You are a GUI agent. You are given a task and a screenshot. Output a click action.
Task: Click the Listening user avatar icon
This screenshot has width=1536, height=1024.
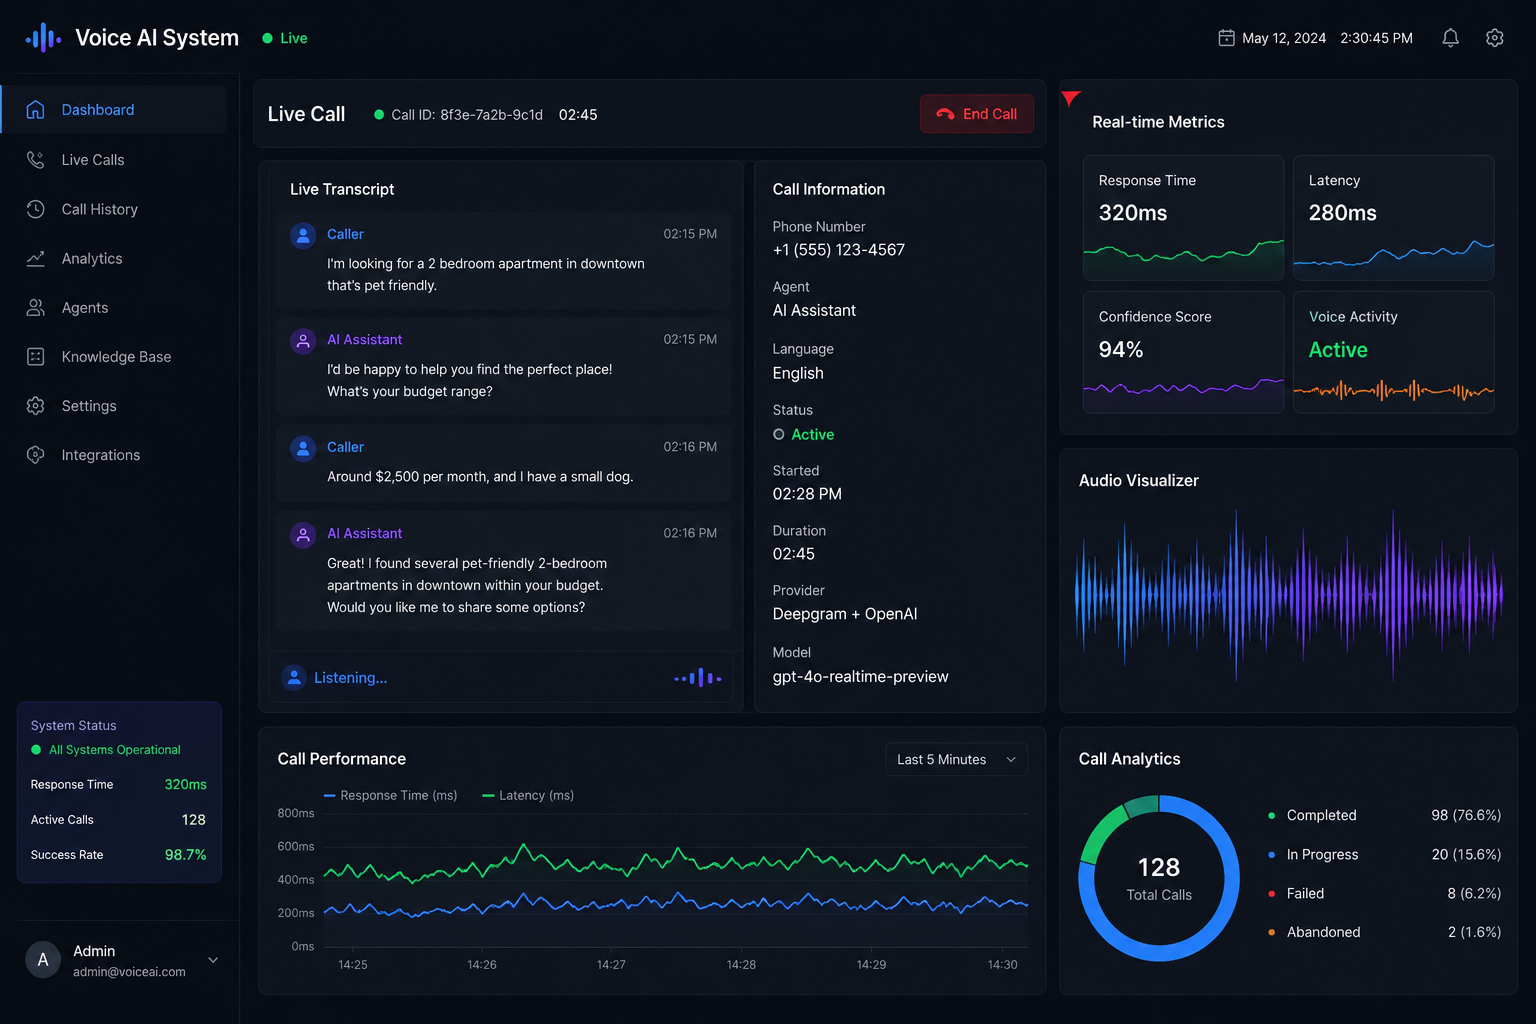point(294,678)
